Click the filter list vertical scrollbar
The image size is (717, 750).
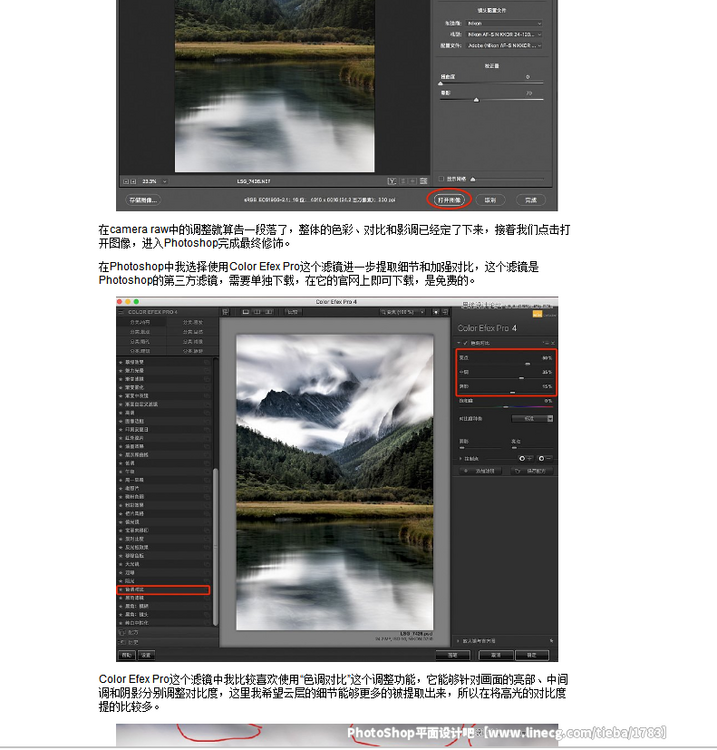click(215, 547)
